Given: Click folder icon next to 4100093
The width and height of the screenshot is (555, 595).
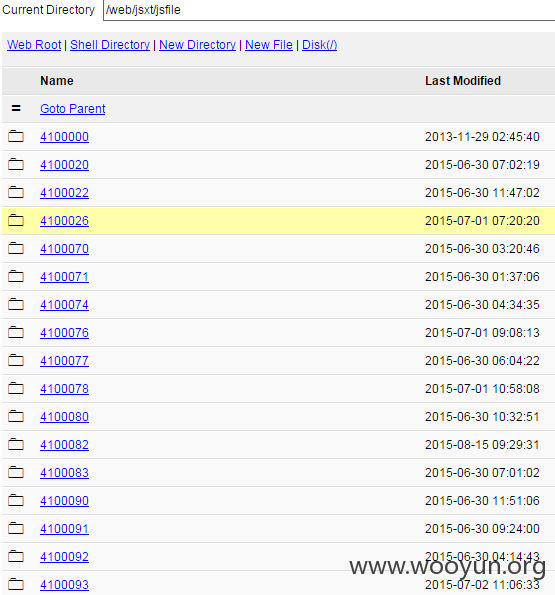Looking at the screenshot, I should pos(16,584).
